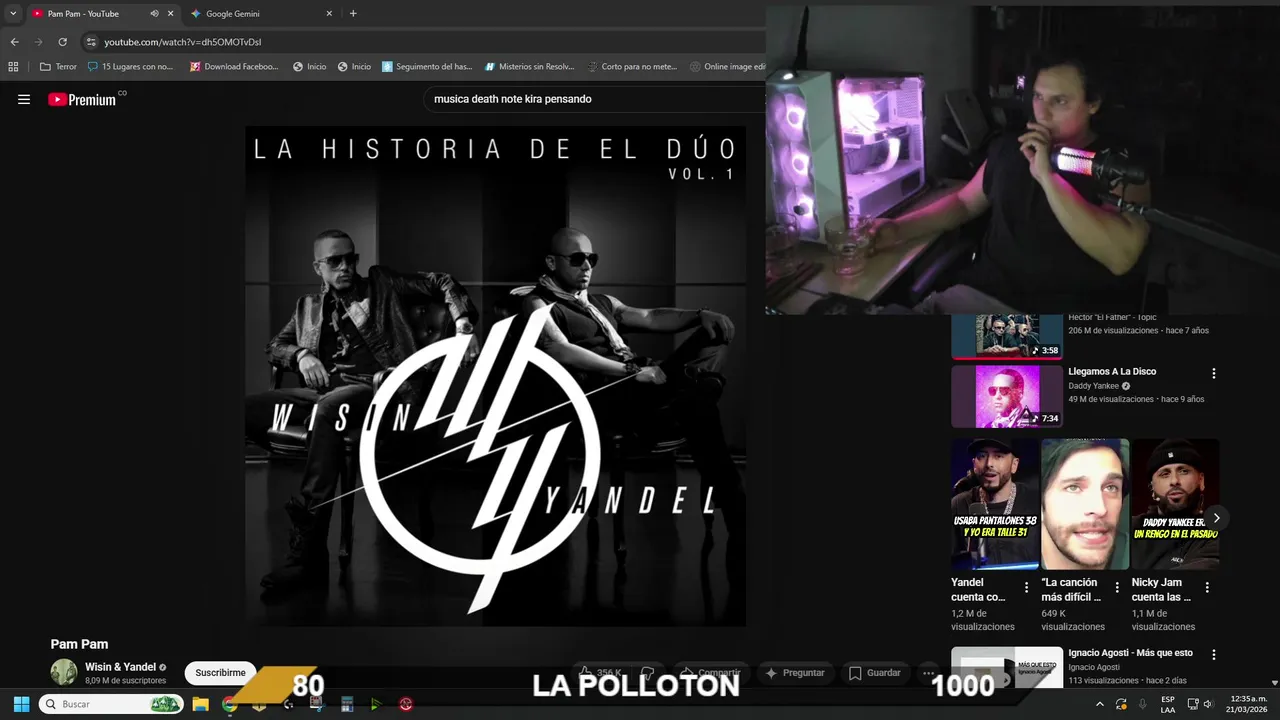Image resolution: width=1280 pixels, height=720 pixels.
Task: Save video with the Guardar button
Action: pyautogui.click(x=875, y=673)
